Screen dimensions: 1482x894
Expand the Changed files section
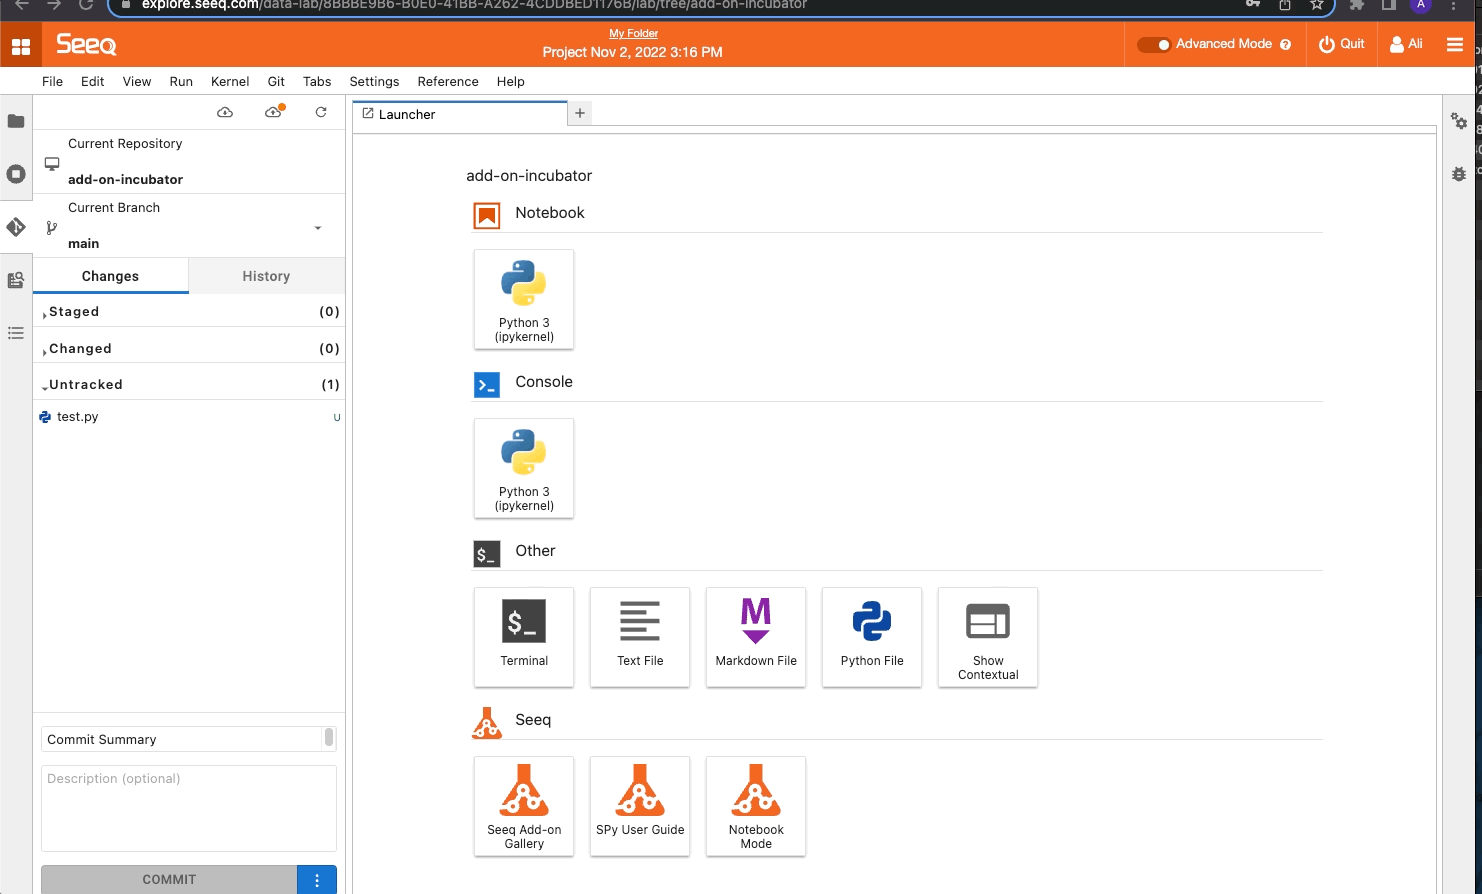pos(80,349)
